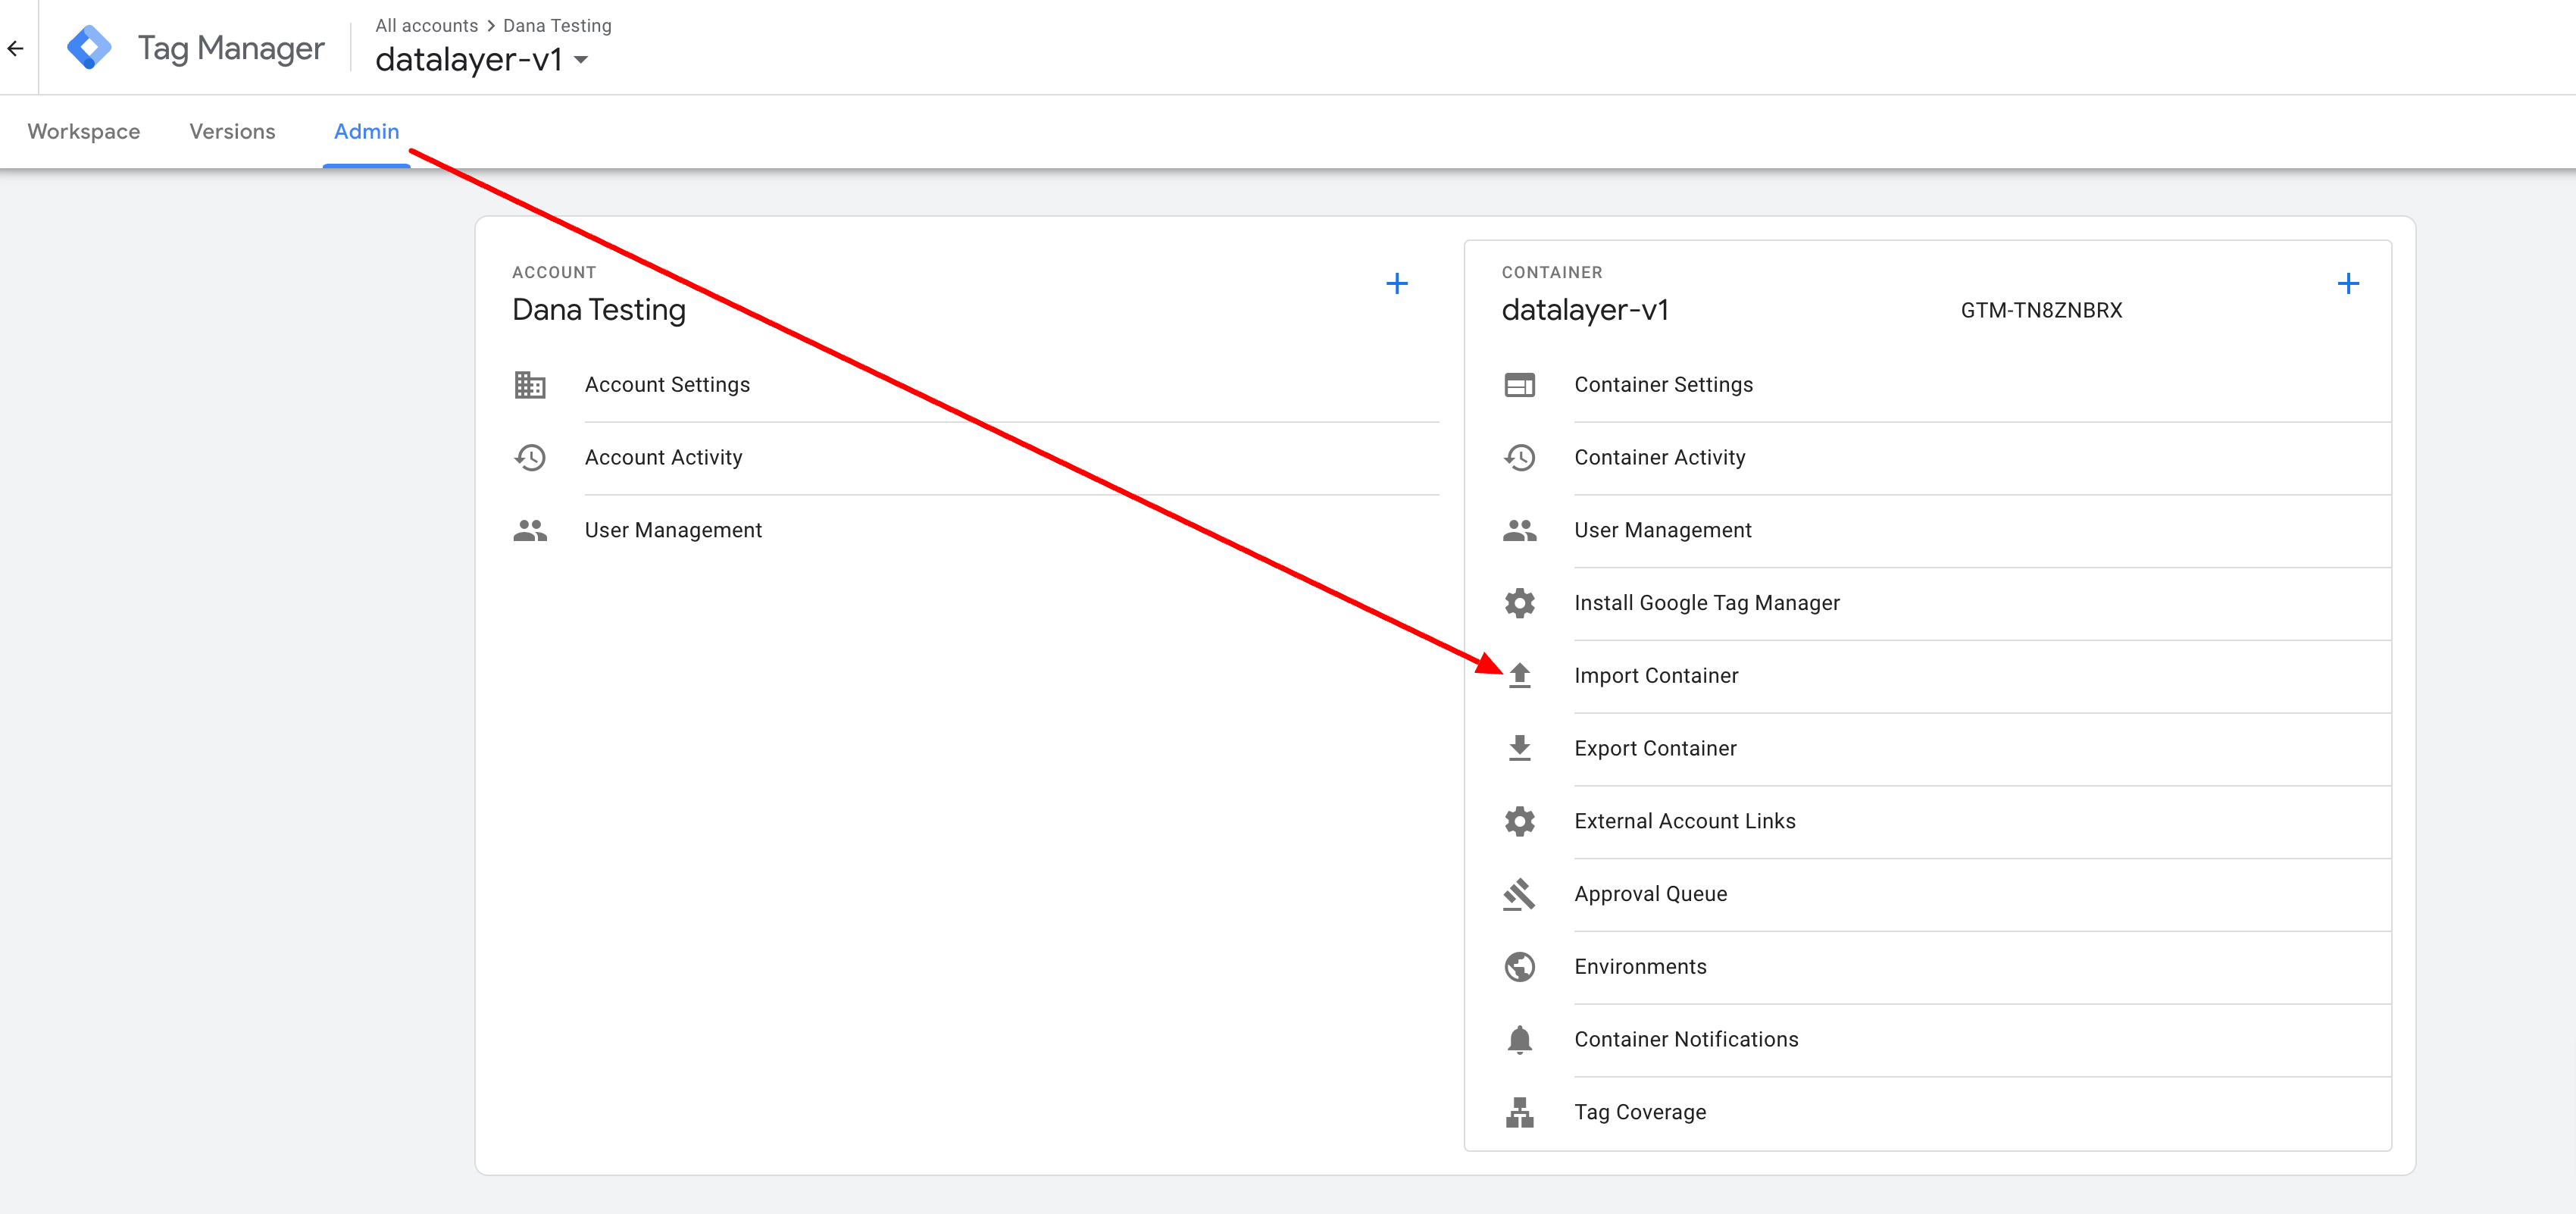Open the Dana Testing breadcrumb link
This screenshot has width=2576, height=1214.
(x=557, y=26)
